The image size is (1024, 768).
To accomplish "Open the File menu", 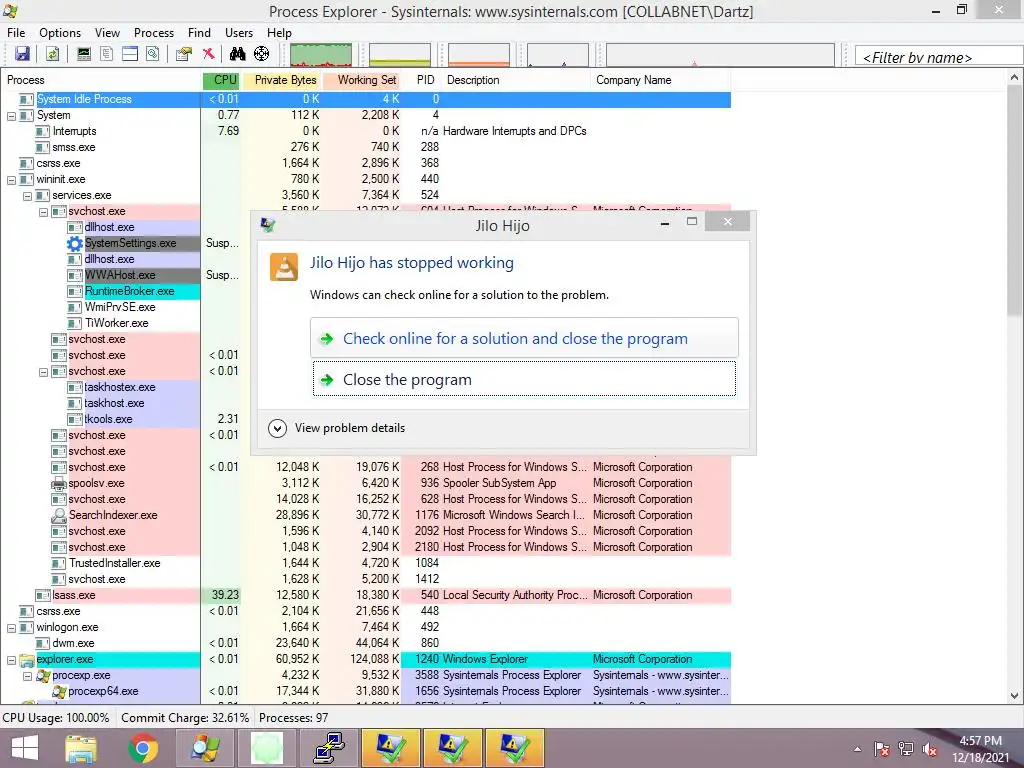I will tap(16, 33).
